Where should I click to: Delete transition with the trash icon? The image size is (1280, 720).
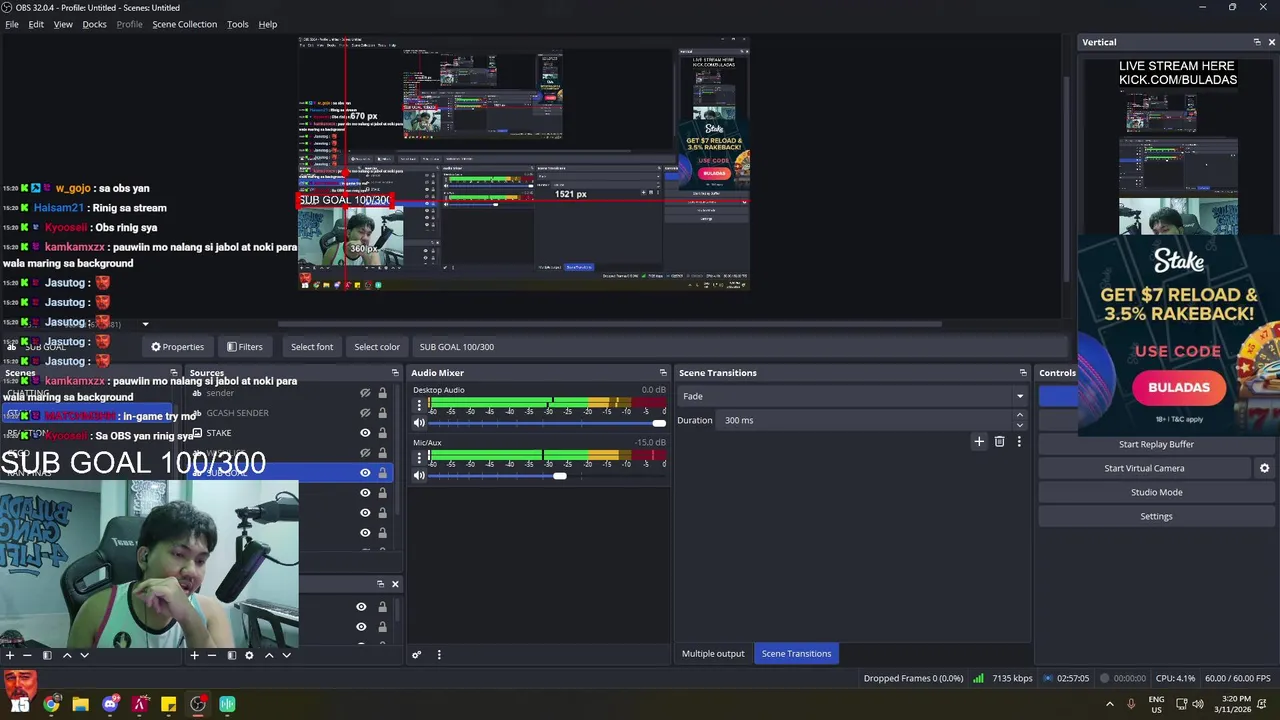pyautogui.click(x=999, y=441)
